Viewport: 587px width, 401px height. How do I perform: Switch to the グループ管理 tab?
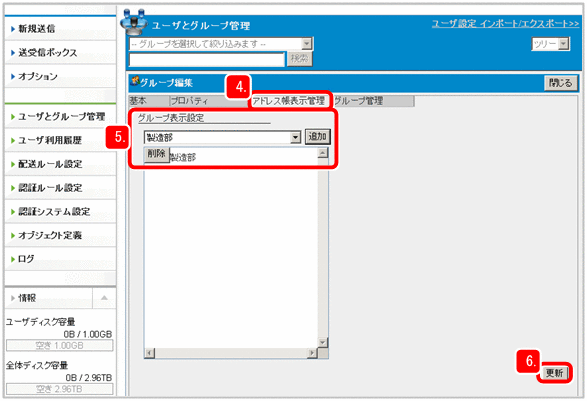coord(374,101)
